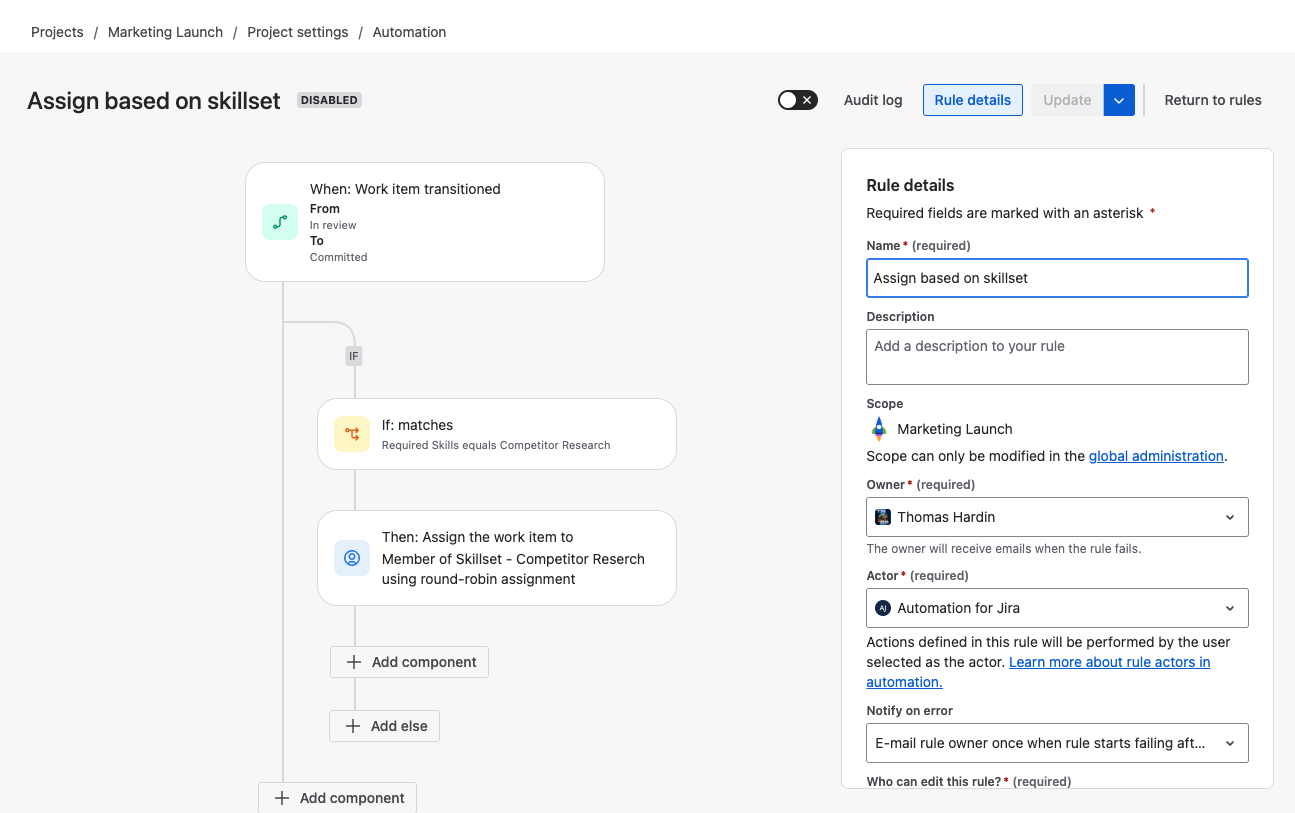The width and height of the screenshot is (1295, 813).
Task: Open the Owner dropdown
Action: coord(1230,517)
